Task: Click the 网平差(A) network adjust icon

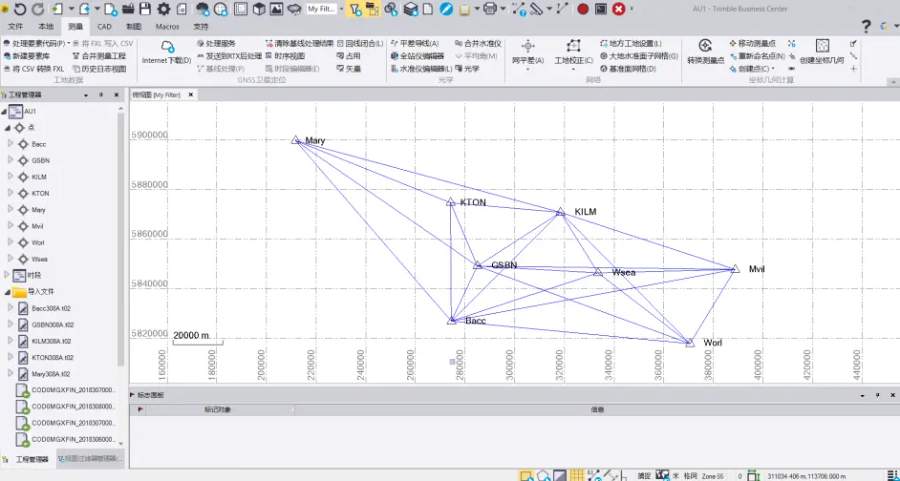Action: pyautogui.click(x=528, y=46)
